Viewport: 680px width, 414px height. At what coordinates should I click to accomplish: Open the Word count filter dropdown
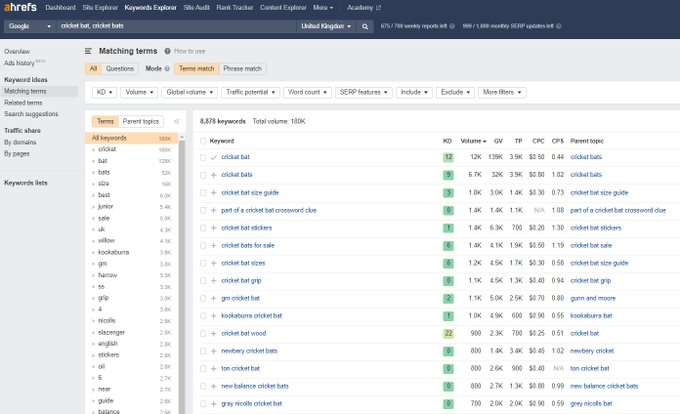point(307,92)
